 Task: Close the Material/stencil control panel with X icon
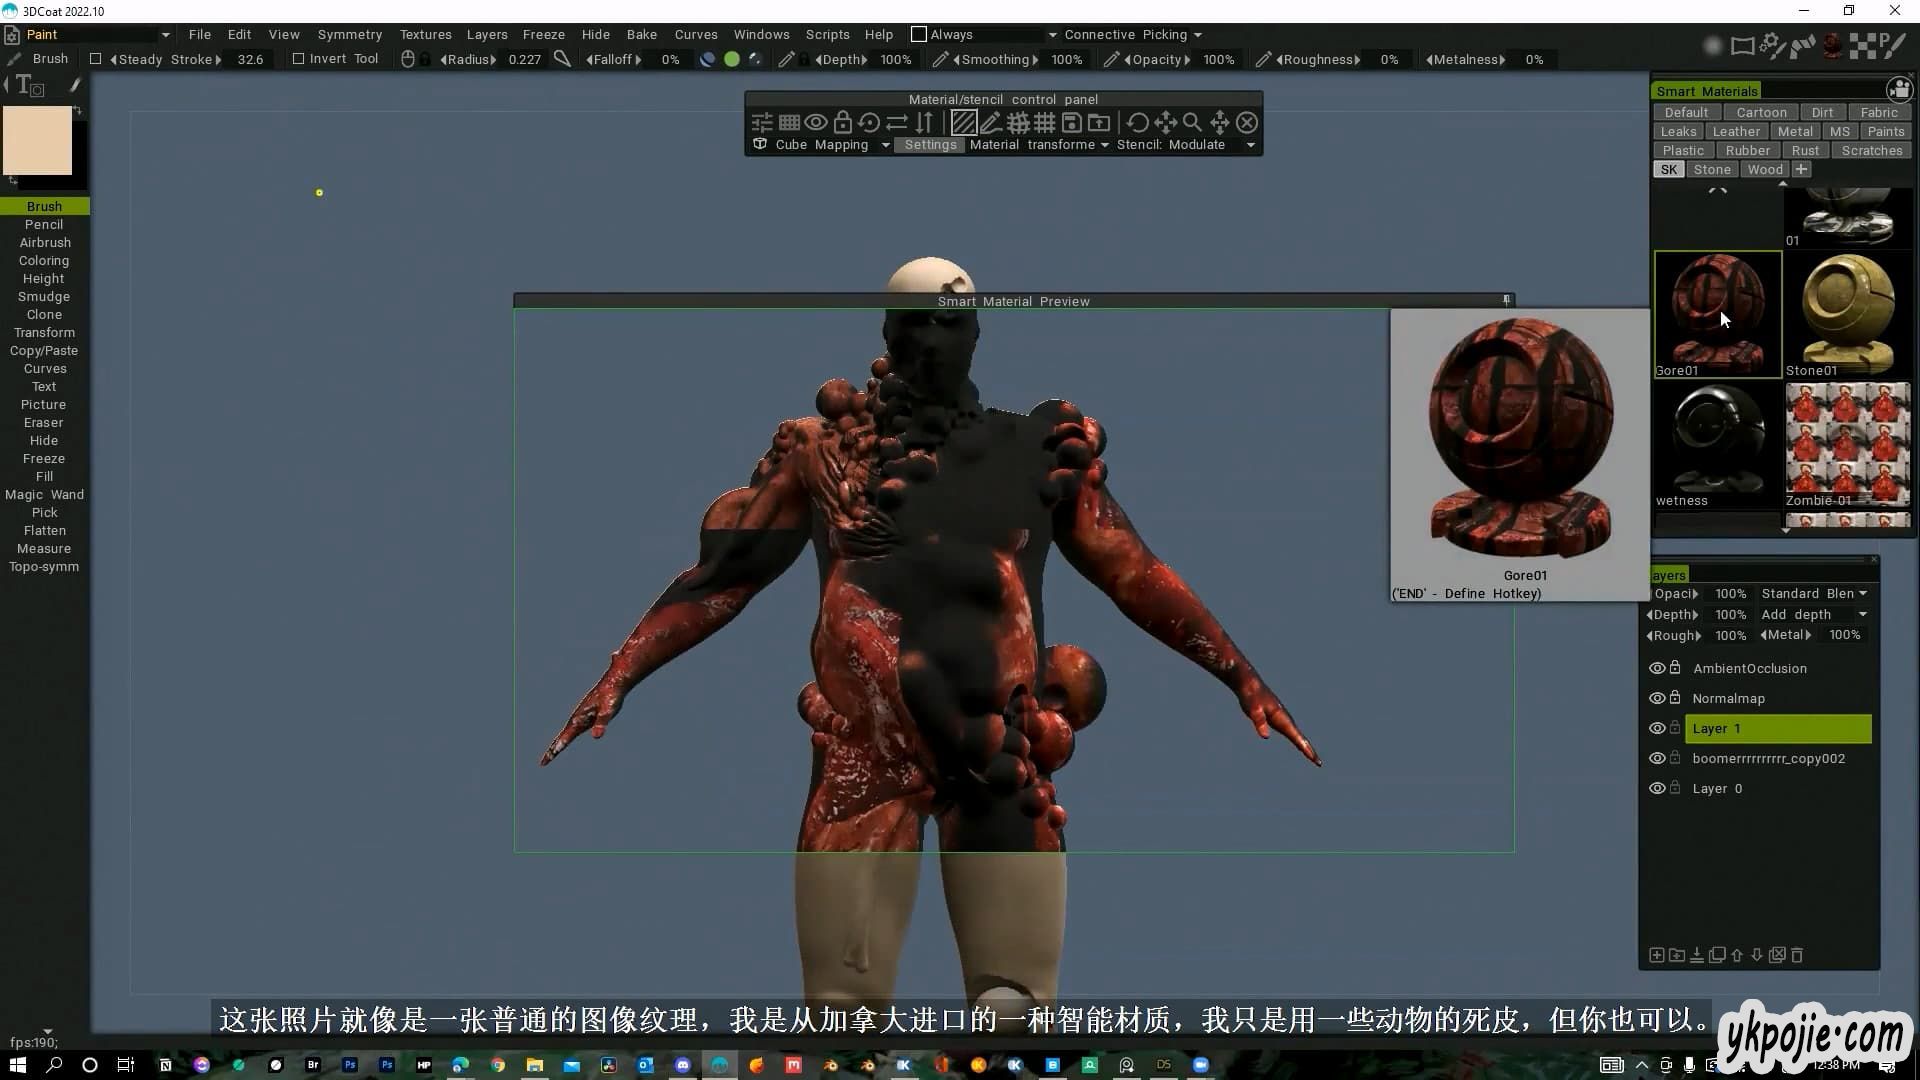[1246, 123]
